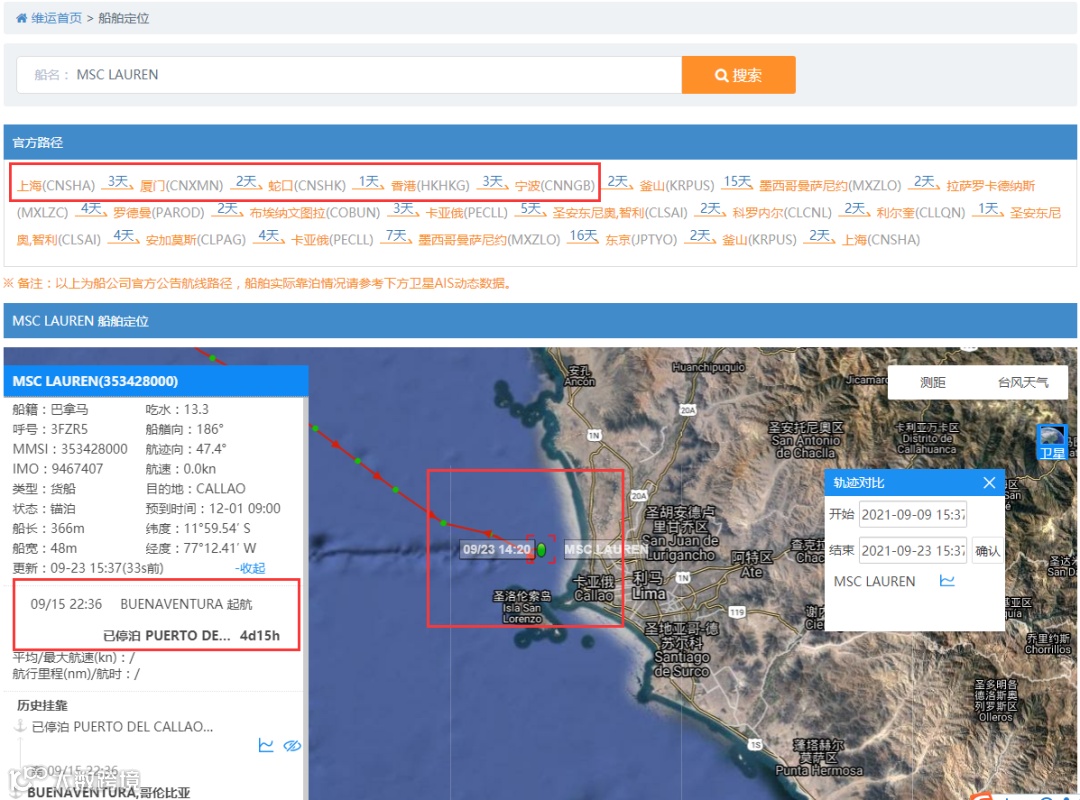Select 上海(CNSHA) first port in route
This screenshot has width=1080, height=800.
[56, 185]
